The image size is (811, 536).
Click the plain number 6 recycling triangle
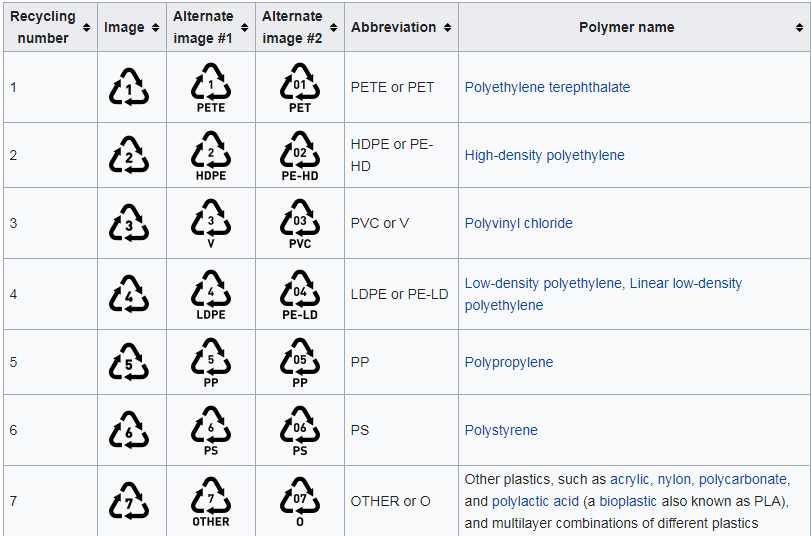coord(129,430)
